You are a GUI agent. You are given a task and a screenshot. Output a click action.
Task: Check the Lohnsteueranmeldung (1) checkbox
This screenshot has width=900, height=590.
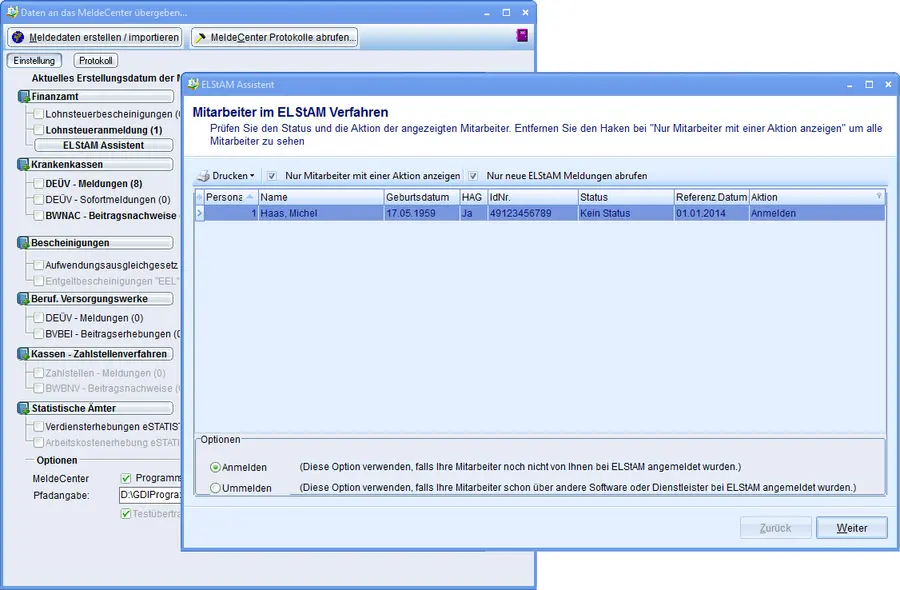[39, 130]
